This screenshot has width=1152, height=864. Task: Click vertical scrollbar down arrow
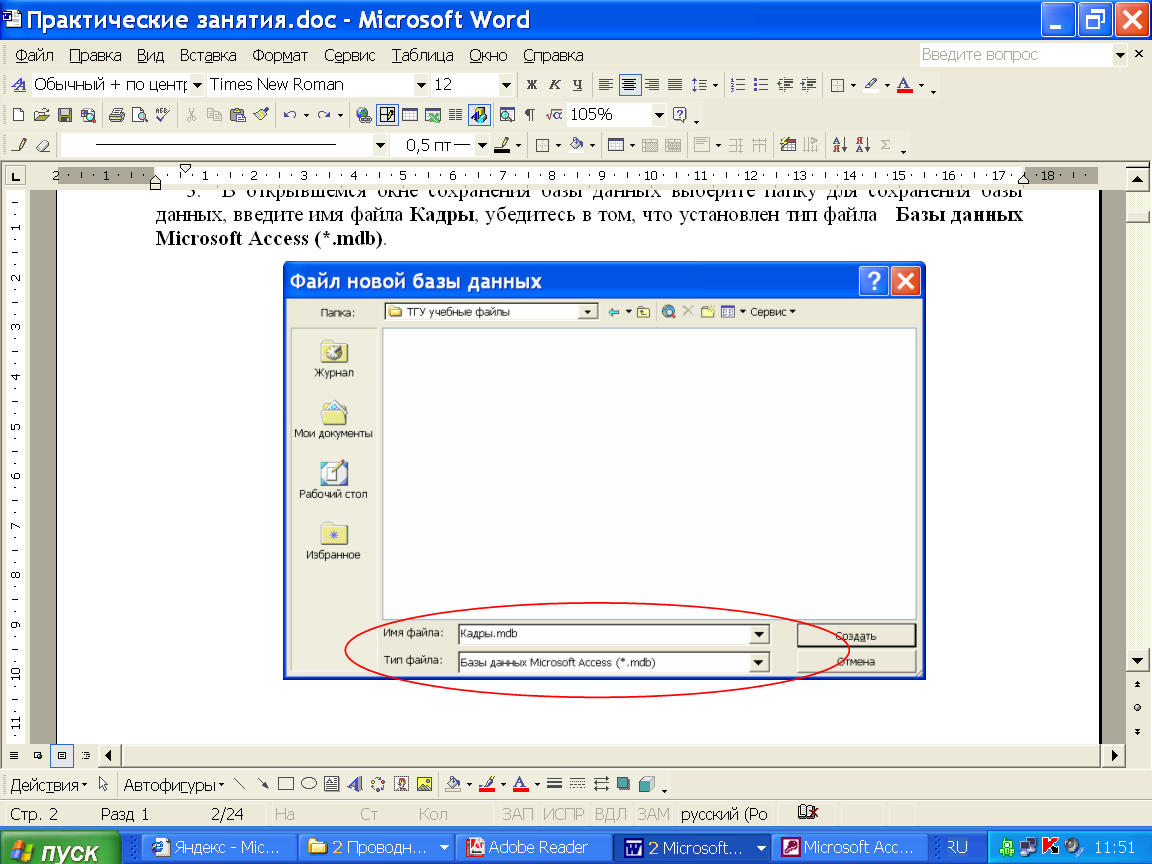pyautogui.click(x=1137, y=660)
